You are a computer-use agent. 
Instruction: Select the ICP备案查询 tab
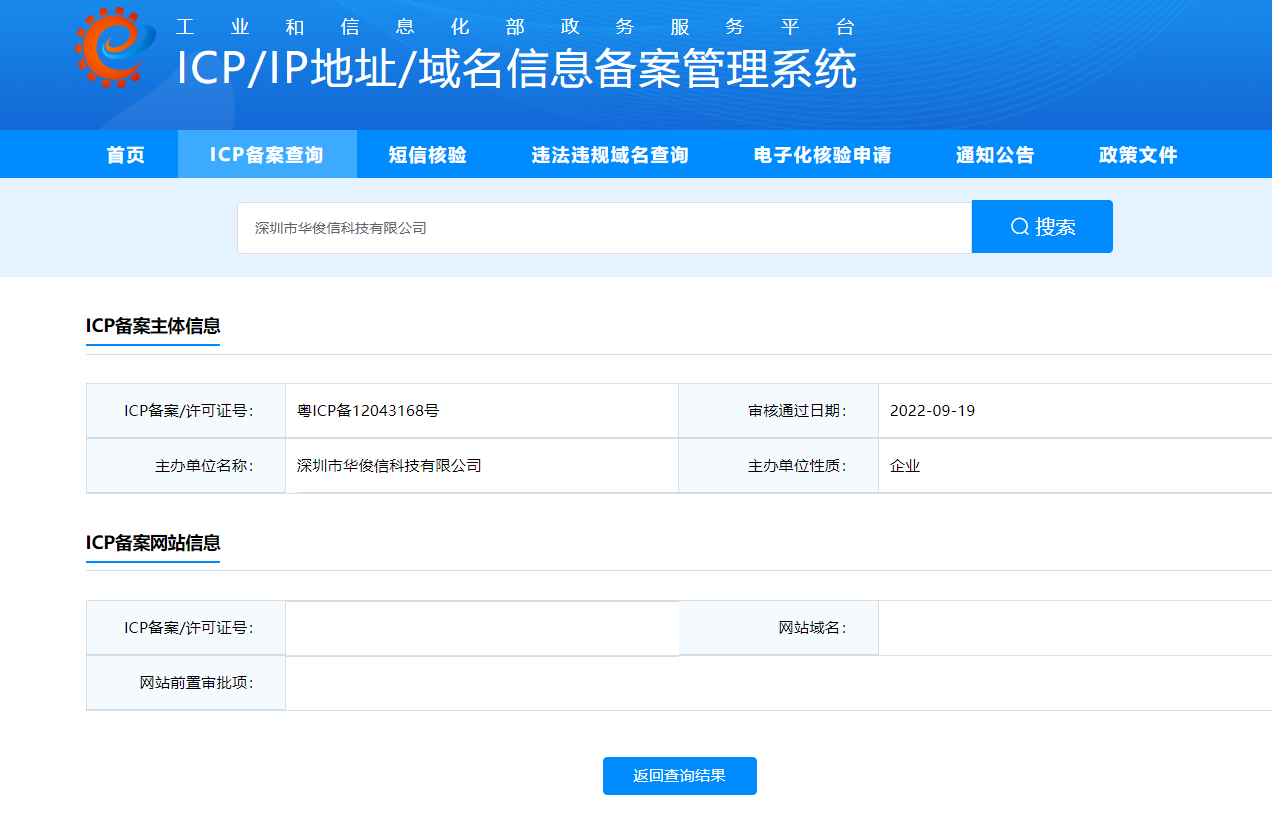[267, 155]
